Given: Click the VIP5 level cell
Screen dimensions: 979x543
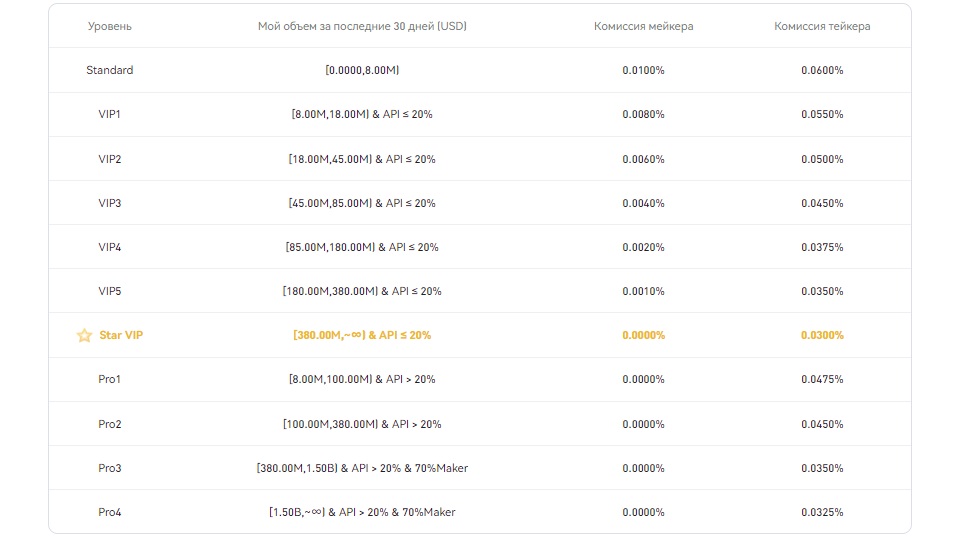Looking at the screenshot, I should click(110, 291).
